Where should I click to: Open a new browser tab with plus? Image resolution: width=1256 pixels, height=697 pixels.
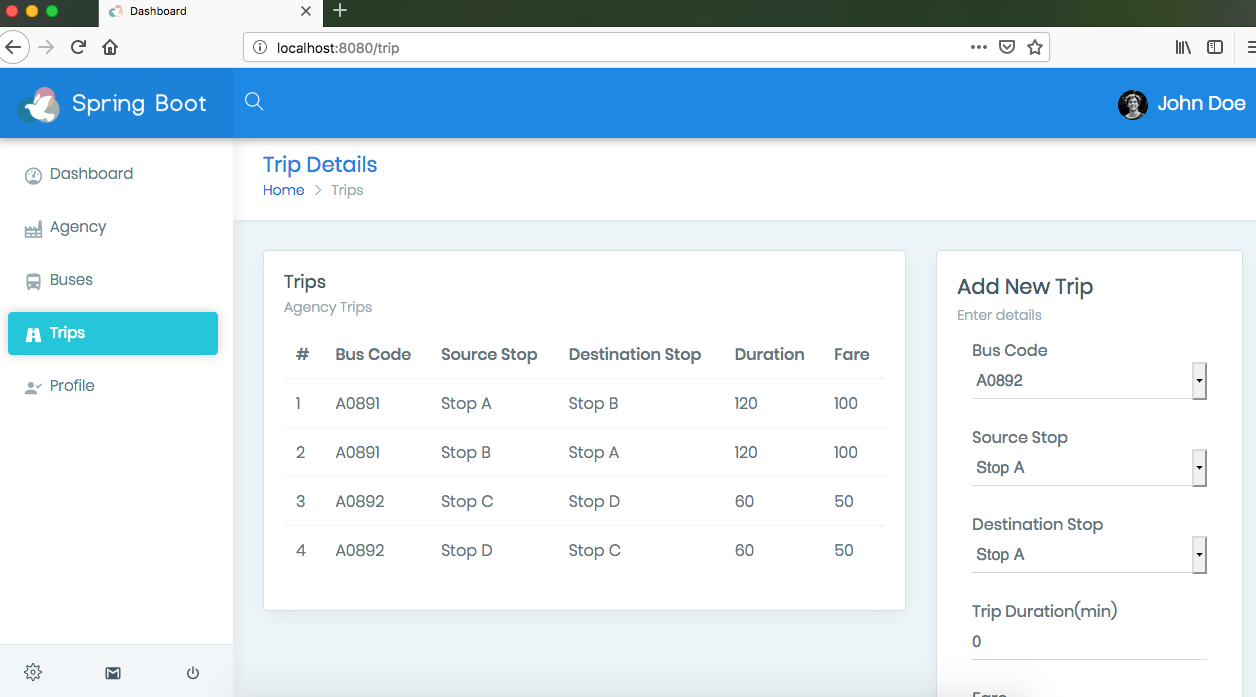tap(340, 11)
